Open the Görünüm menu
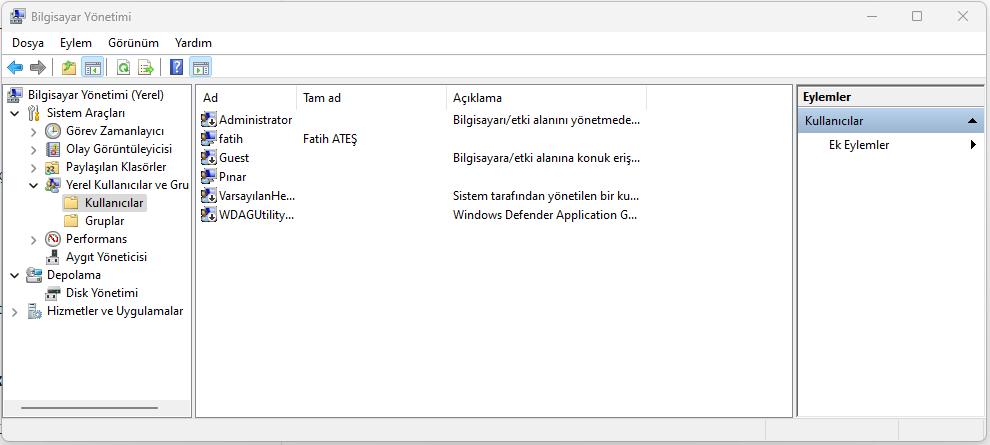This screenshot has width=990, height=445. pos(133,43)
